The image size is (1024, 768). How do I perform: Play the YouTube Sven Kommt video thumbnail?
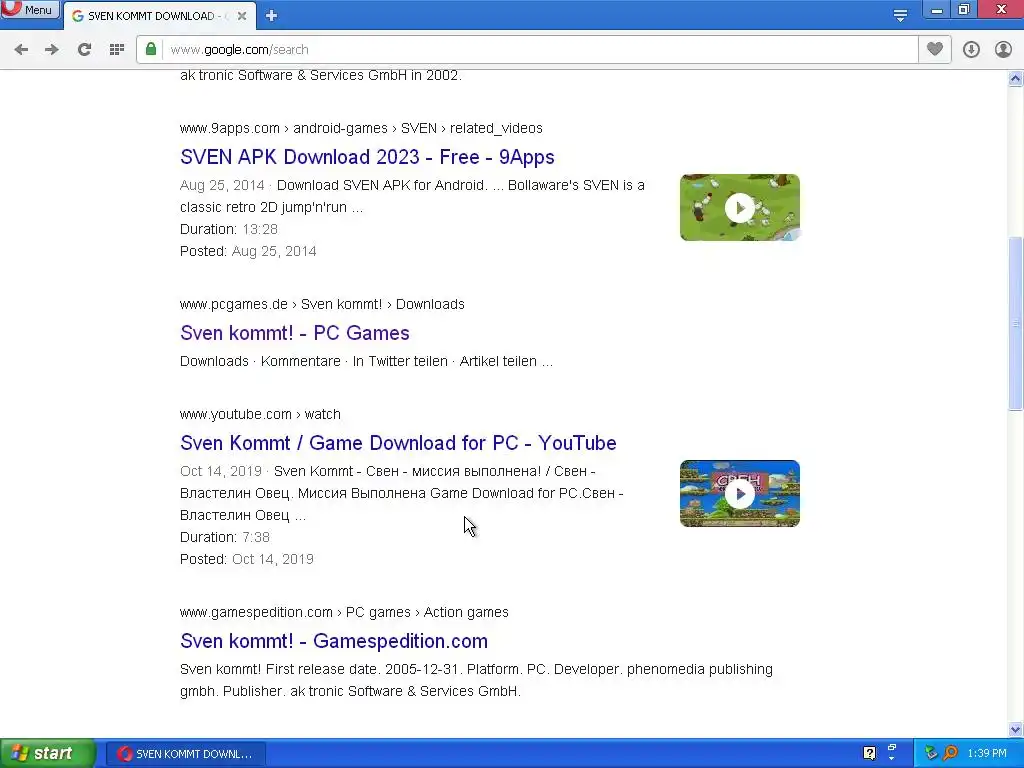[740, 494]
